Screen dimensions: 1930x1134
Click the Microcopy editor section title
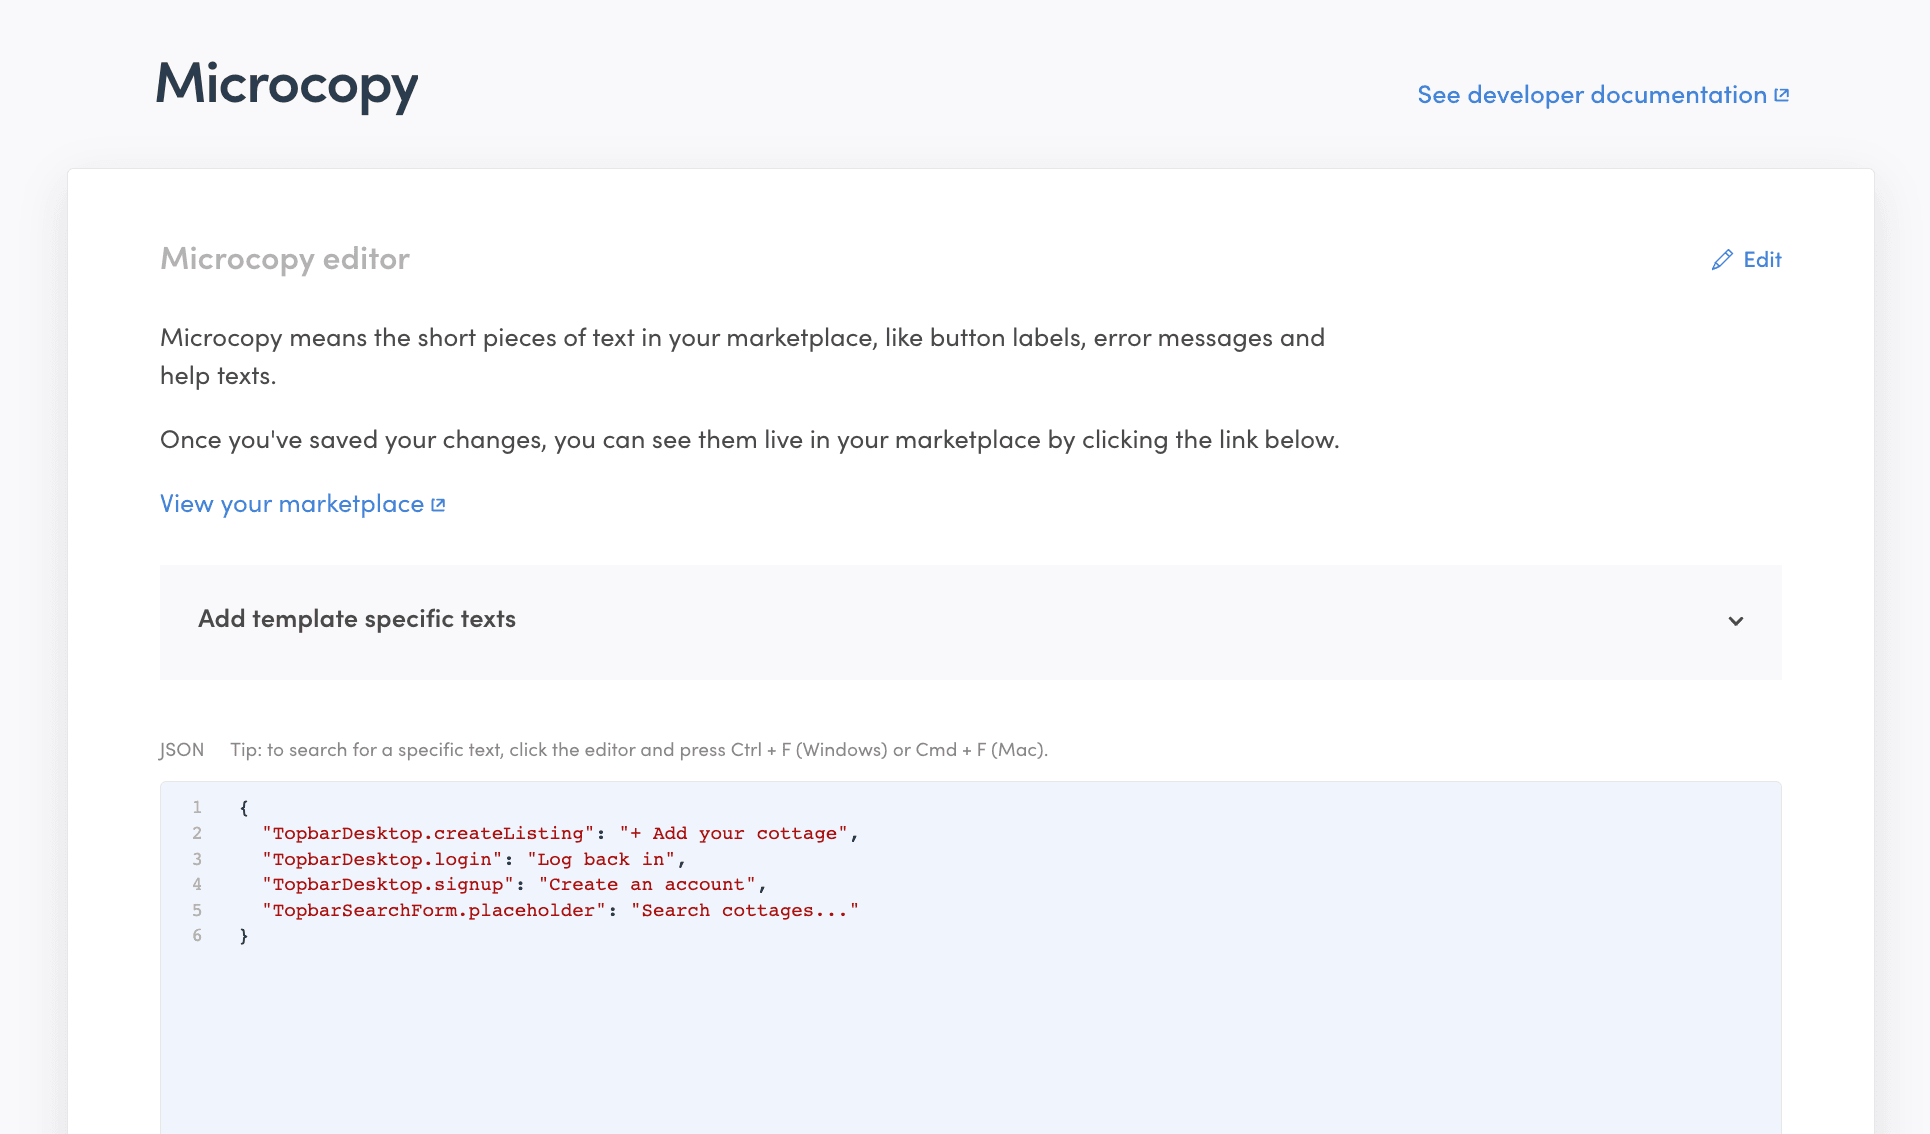(285, 259)
